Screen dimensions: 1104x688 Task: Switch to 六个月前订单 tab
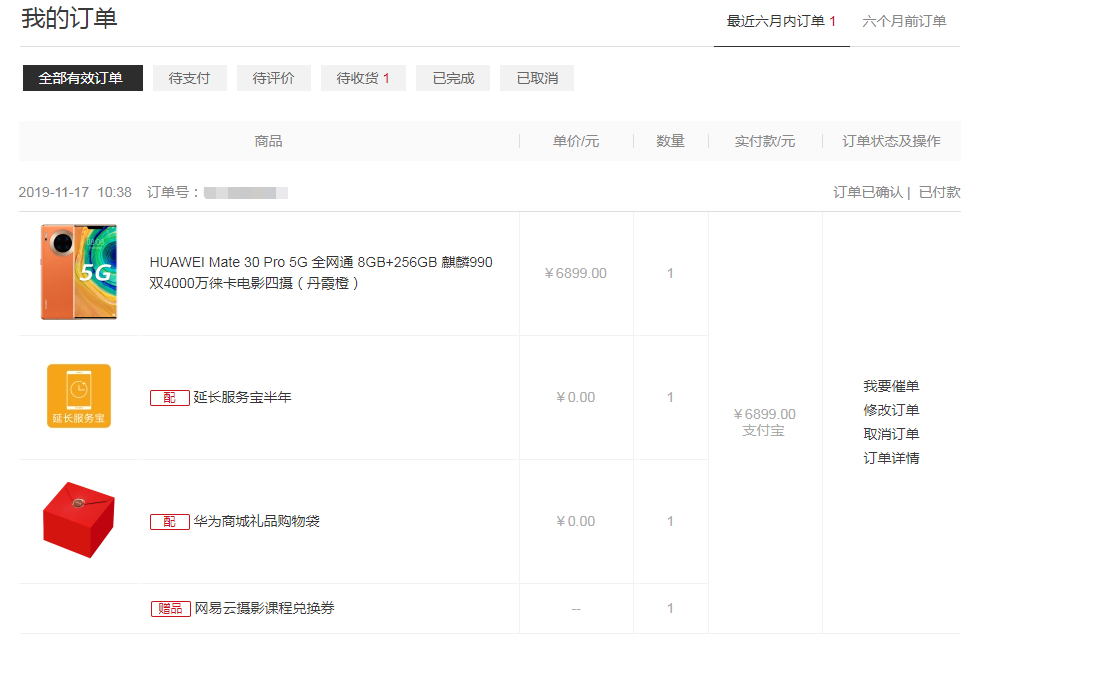904,21
